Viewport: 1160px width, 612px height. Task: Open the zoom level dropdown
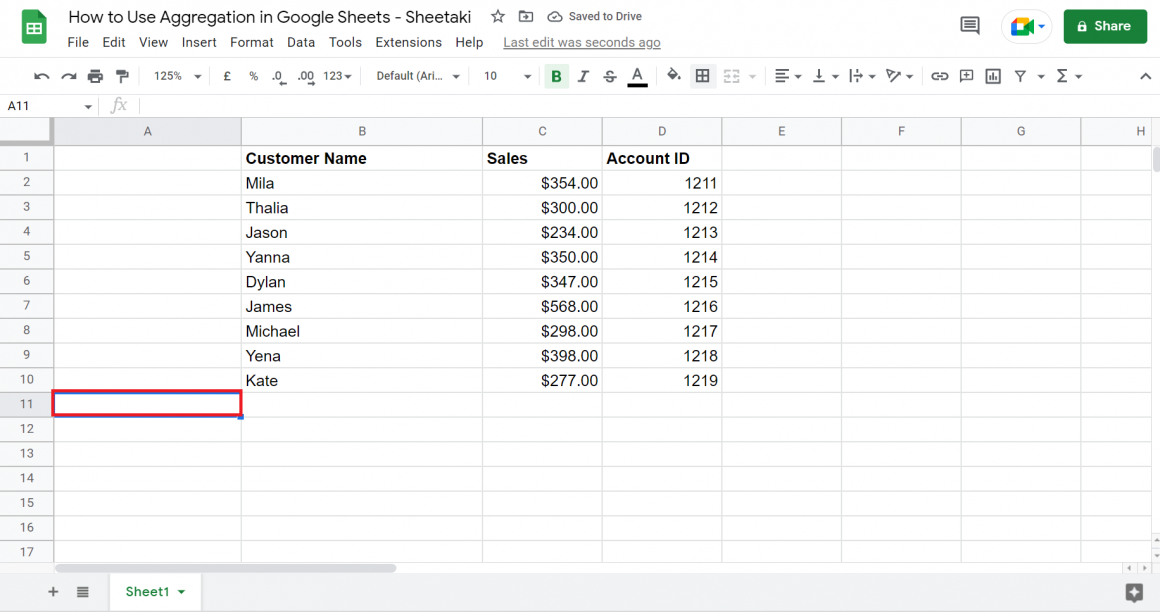[175, 76]
